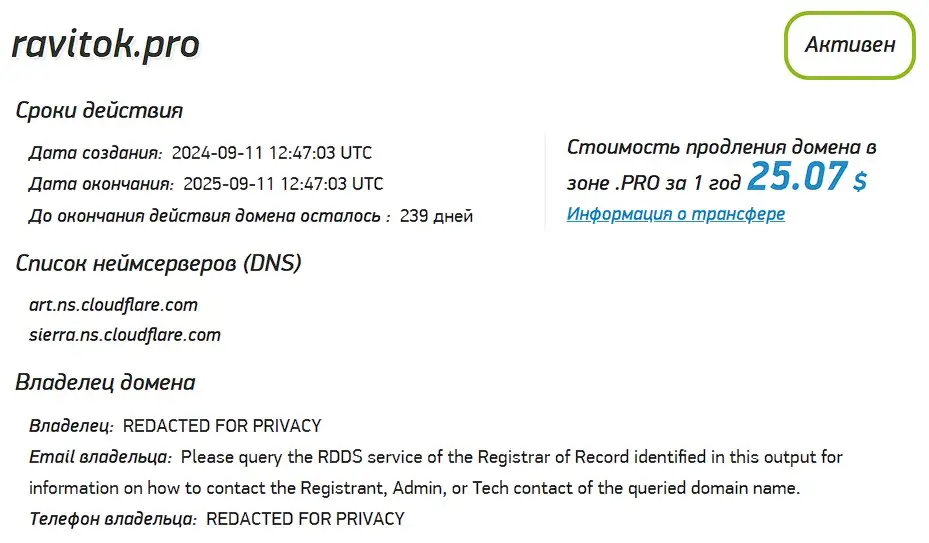Click sierra.ns.cloudflare.com nameserver entry

coord(125,335)
